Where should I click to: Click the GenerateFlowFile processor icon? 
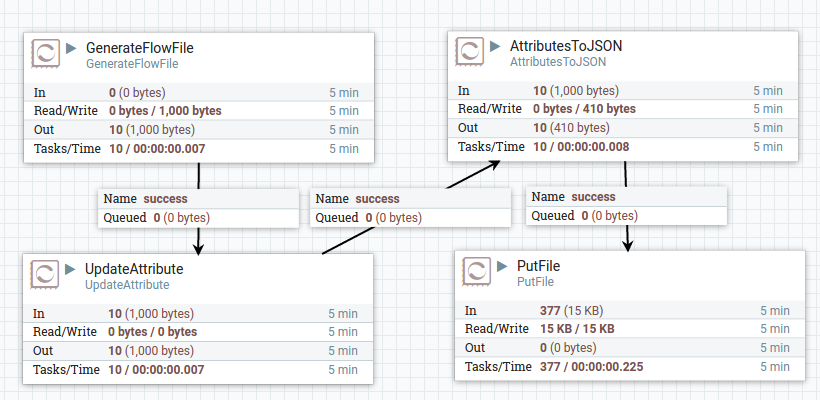click(x=45, y=53)
